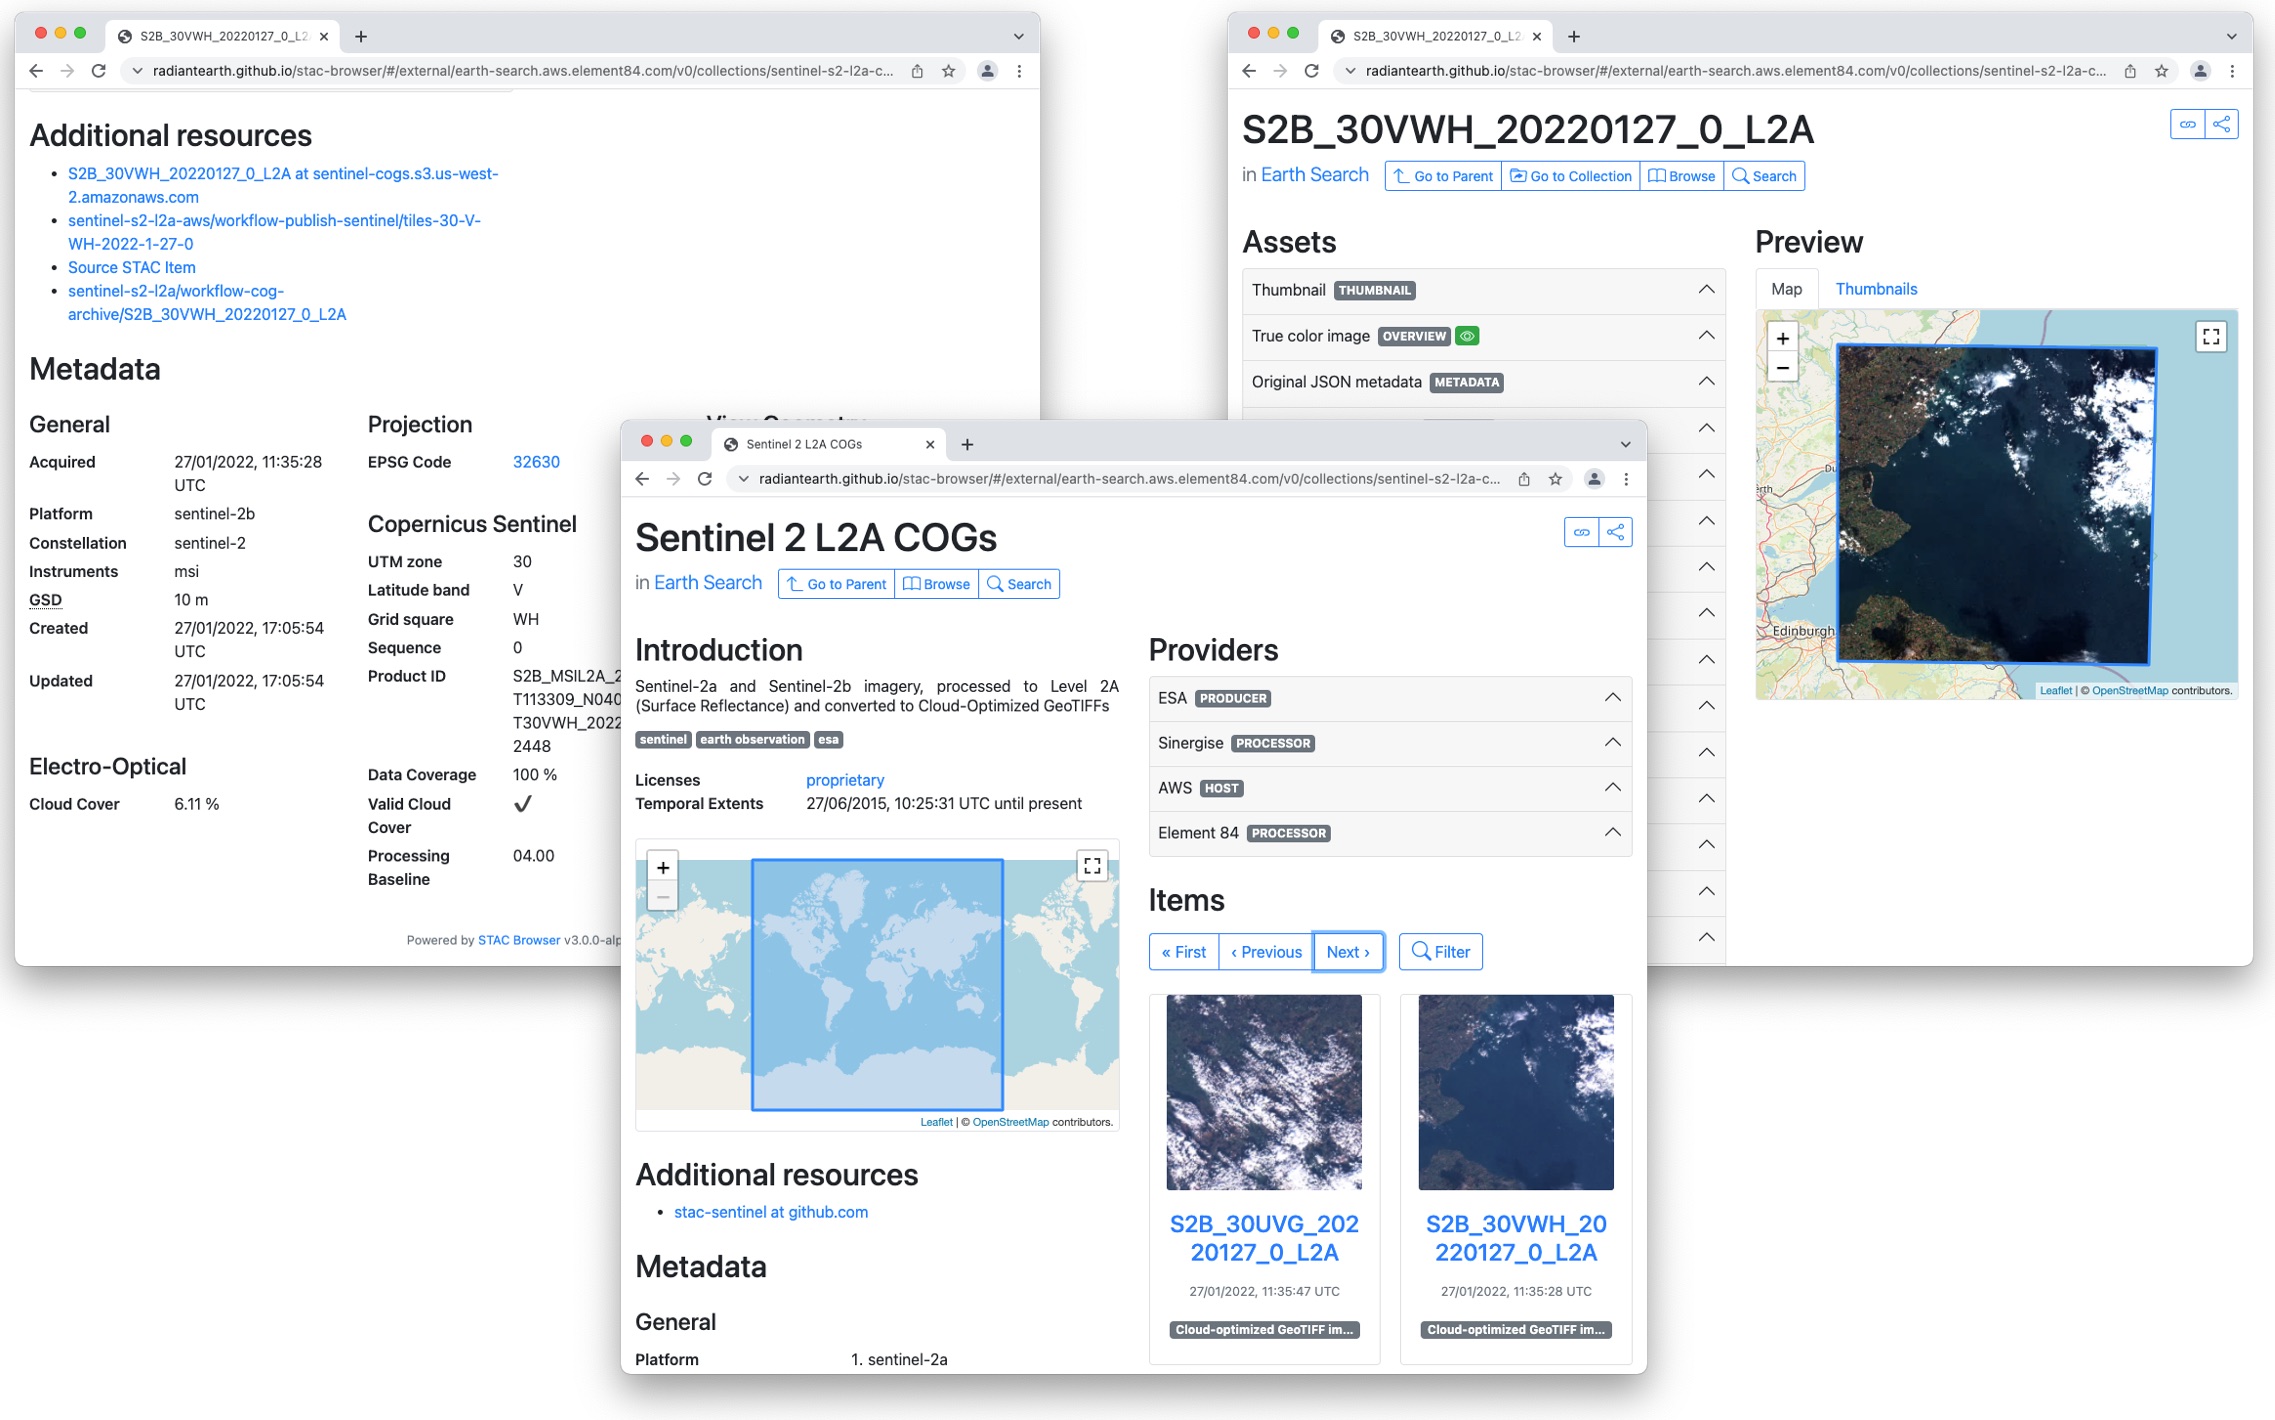The width and height of the screenshot is (2275, 1420).
Task: Click the Filter button in Items section
Action: click(x=1439, y=950)
